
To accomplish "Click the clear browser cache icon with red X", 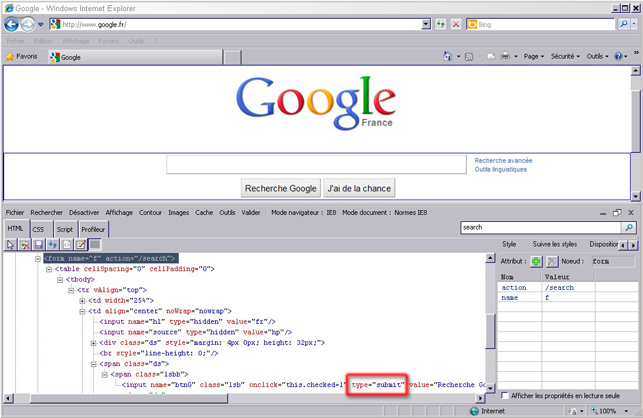I will click(25, 245).
